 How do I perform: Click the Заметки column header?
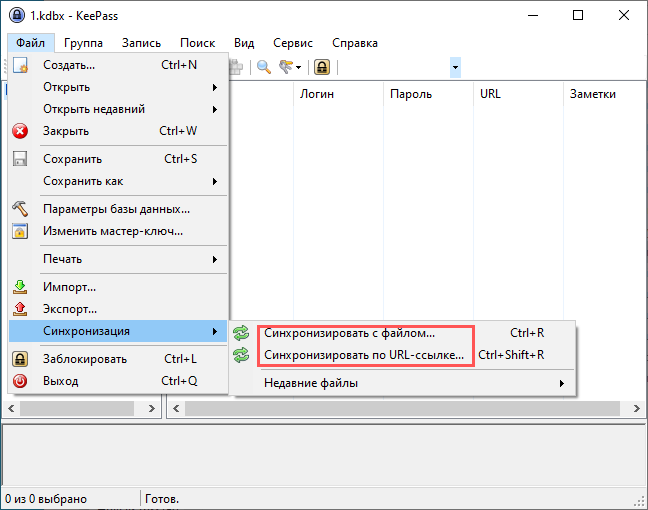click(605, 94)
